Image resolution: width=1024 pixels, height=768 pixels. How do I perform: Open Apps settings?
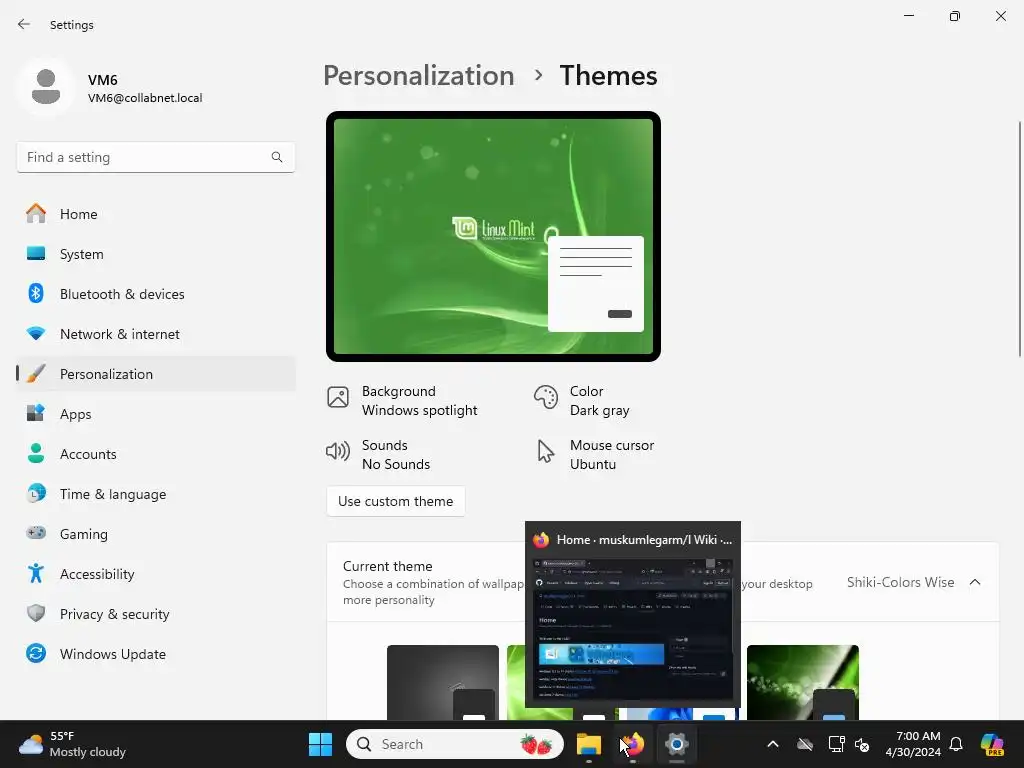coord(155,414)
